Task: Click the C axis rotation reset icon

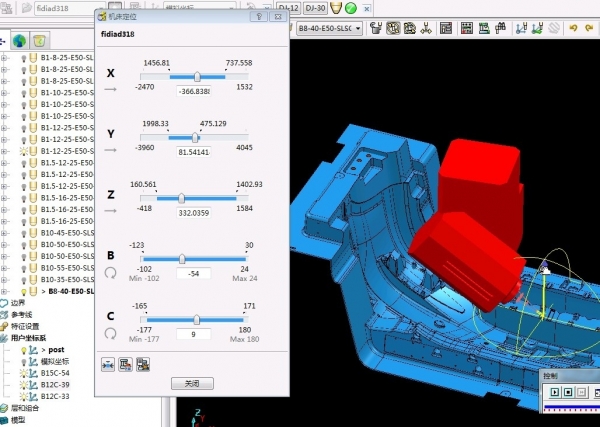Action: (x=110, y=334)
